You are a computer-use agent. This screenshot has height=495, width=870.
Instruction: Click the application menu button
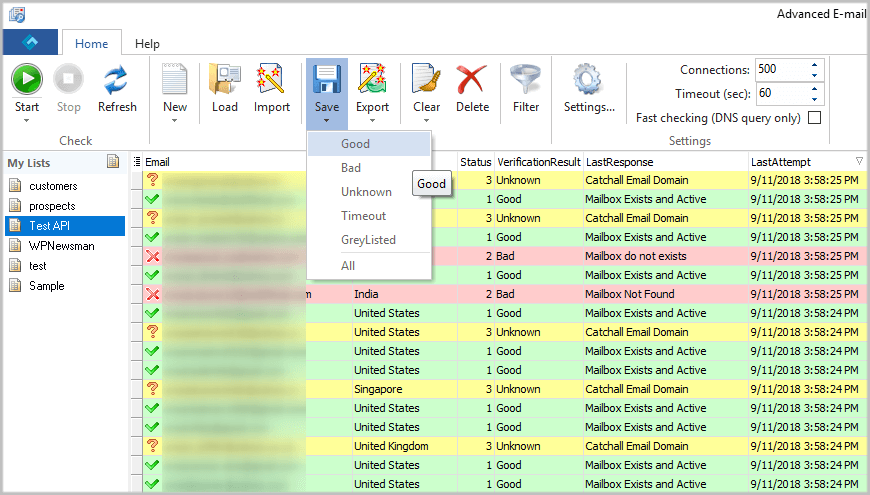(x=31, y=42)
